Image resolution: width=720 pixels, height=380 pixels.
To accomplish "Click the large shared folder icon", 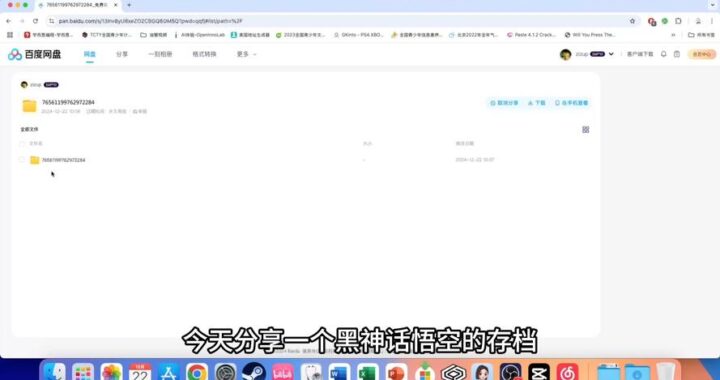I will [x=29, y=106].
